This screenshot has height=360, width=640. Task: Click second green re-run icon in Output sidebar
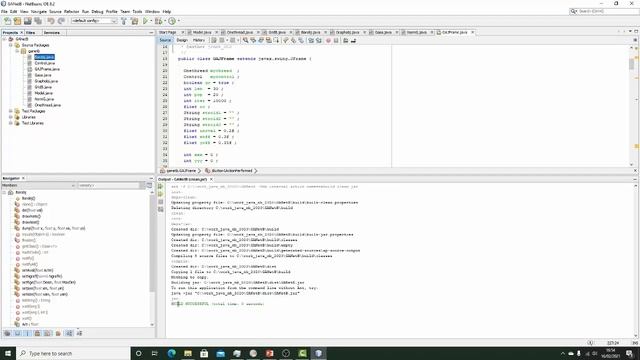pyautogui.click(x=161, y=194)
